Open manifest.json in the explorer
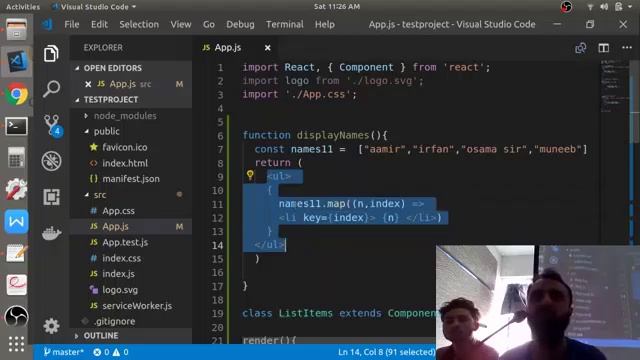640x360 pixels. (x=131, y=179)
